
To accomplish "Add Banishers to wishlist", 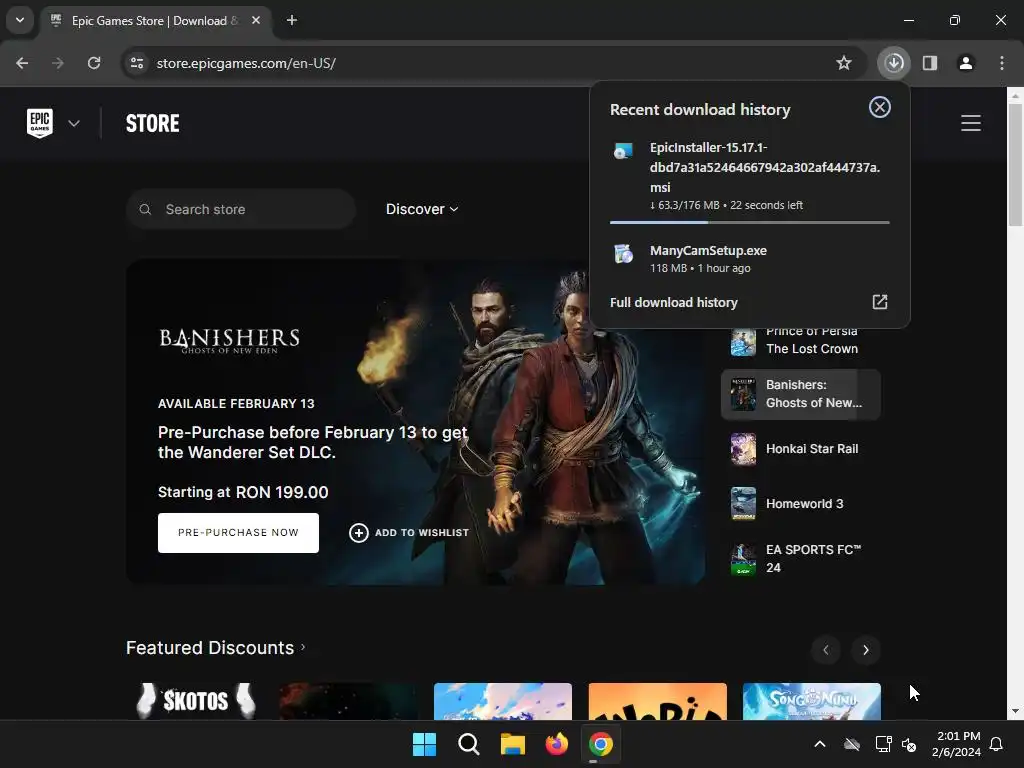I will (x=409, y=533).
